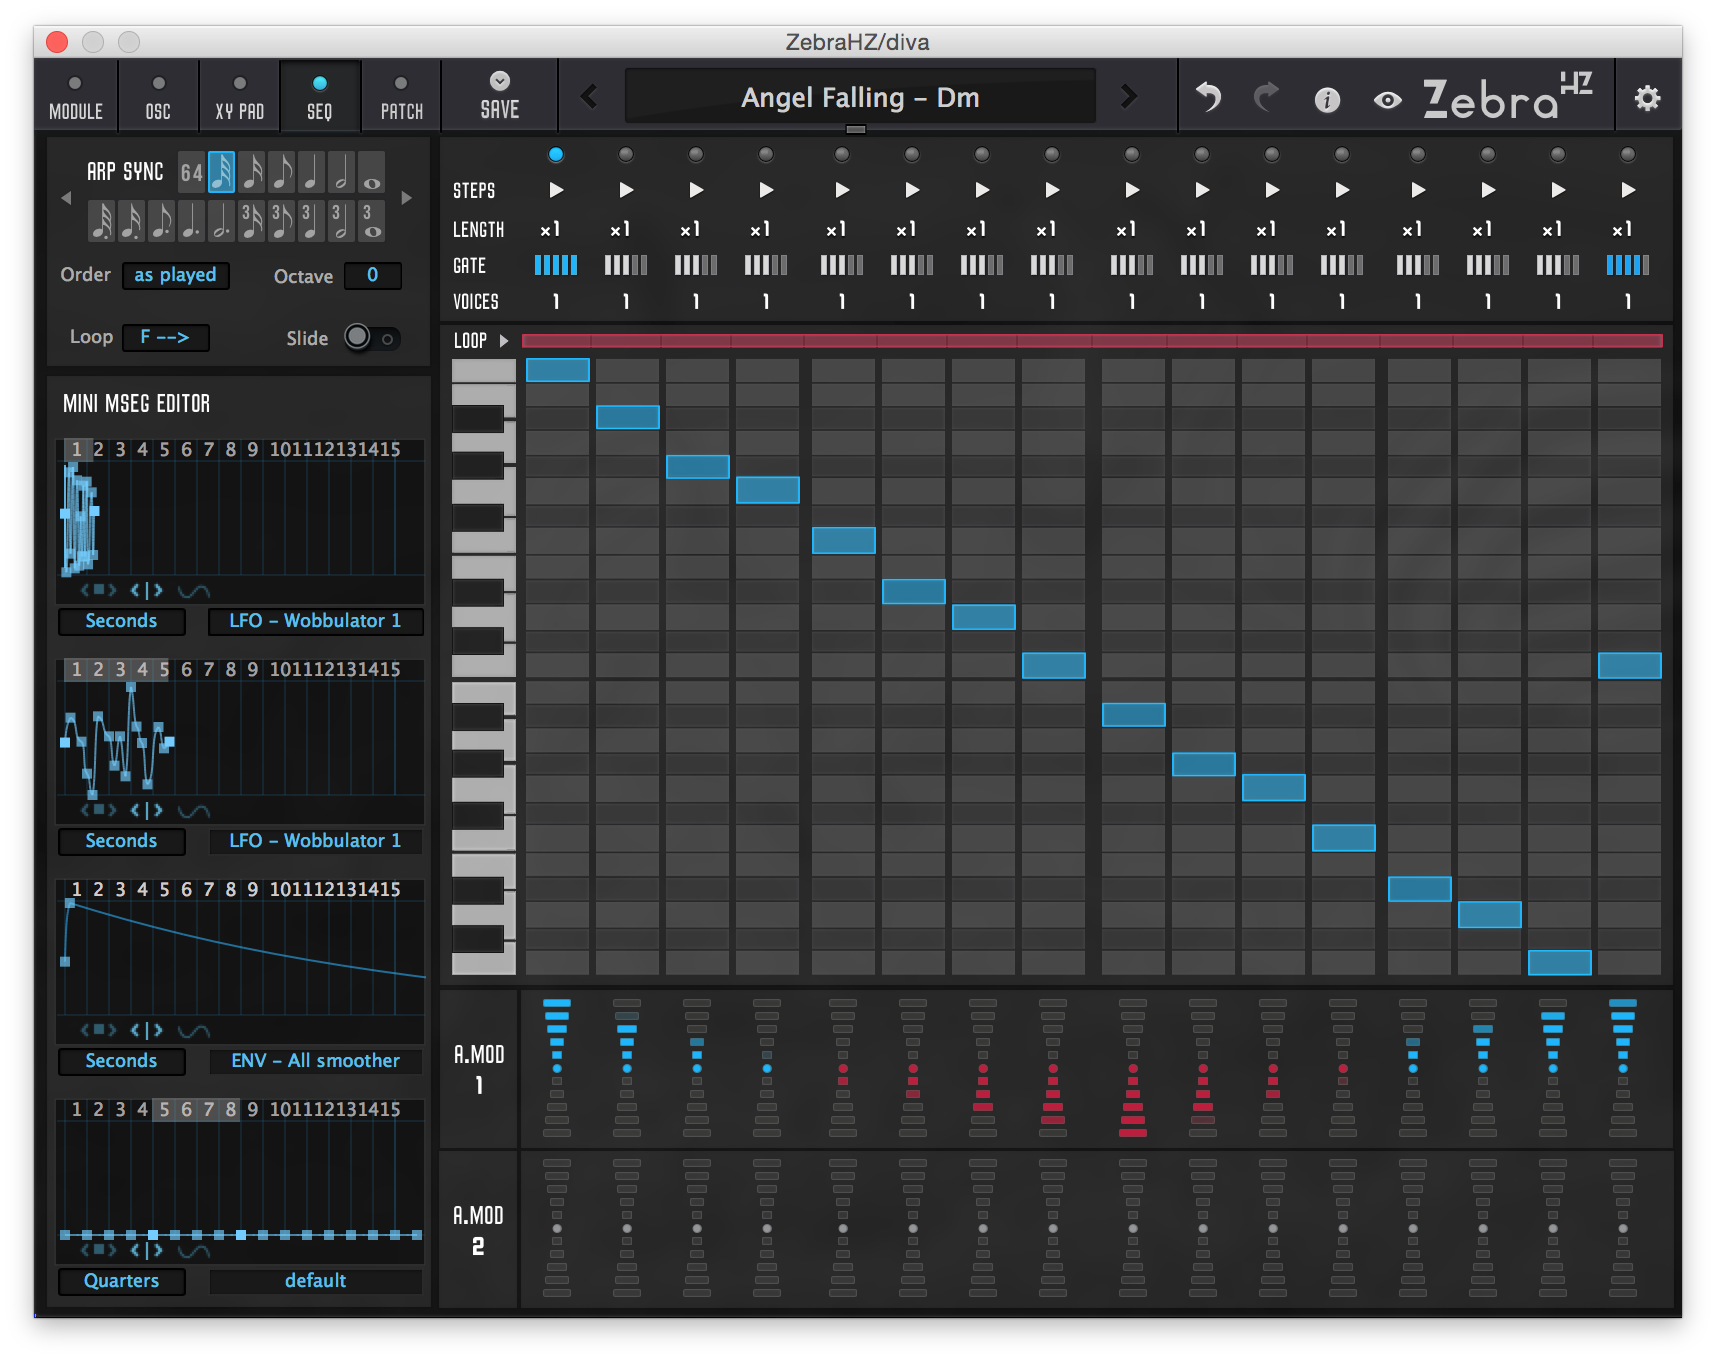
Task: Adjust the step 1 gate bars
Action: click(x=556, y=265)
